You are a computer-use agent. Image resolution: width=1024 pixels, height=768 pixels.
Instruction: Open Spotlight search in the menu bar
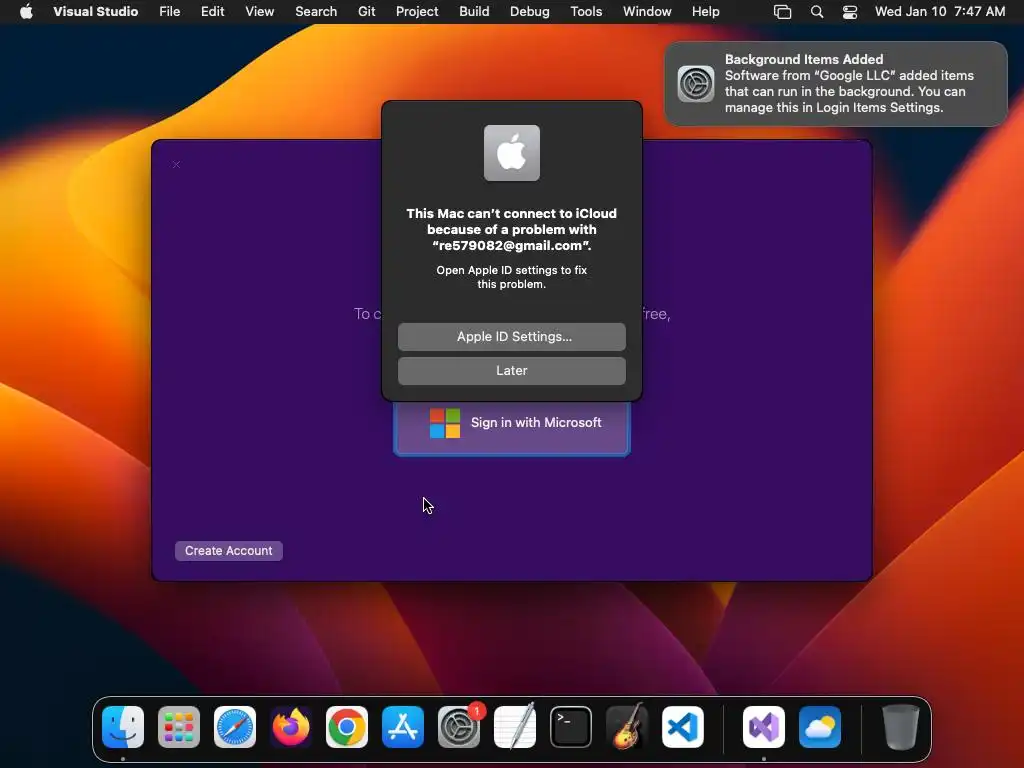coord(817,11)
